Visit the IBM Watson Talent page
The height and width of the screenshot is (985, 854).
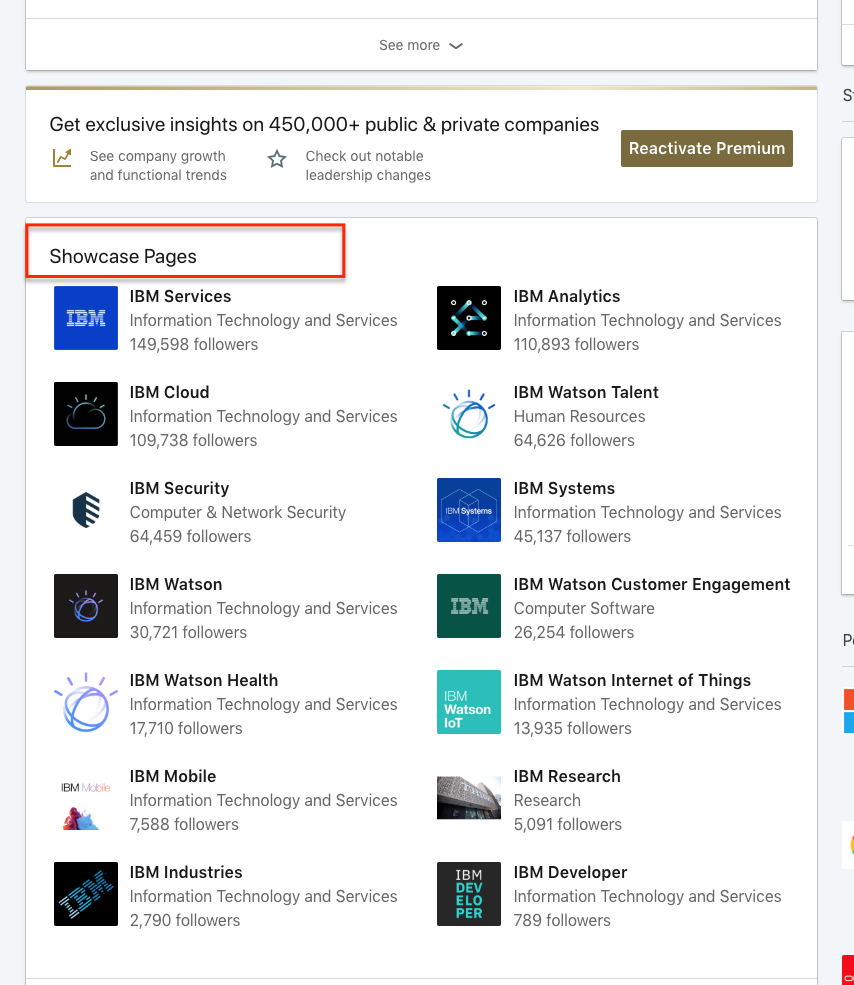[x=586, y=393]
